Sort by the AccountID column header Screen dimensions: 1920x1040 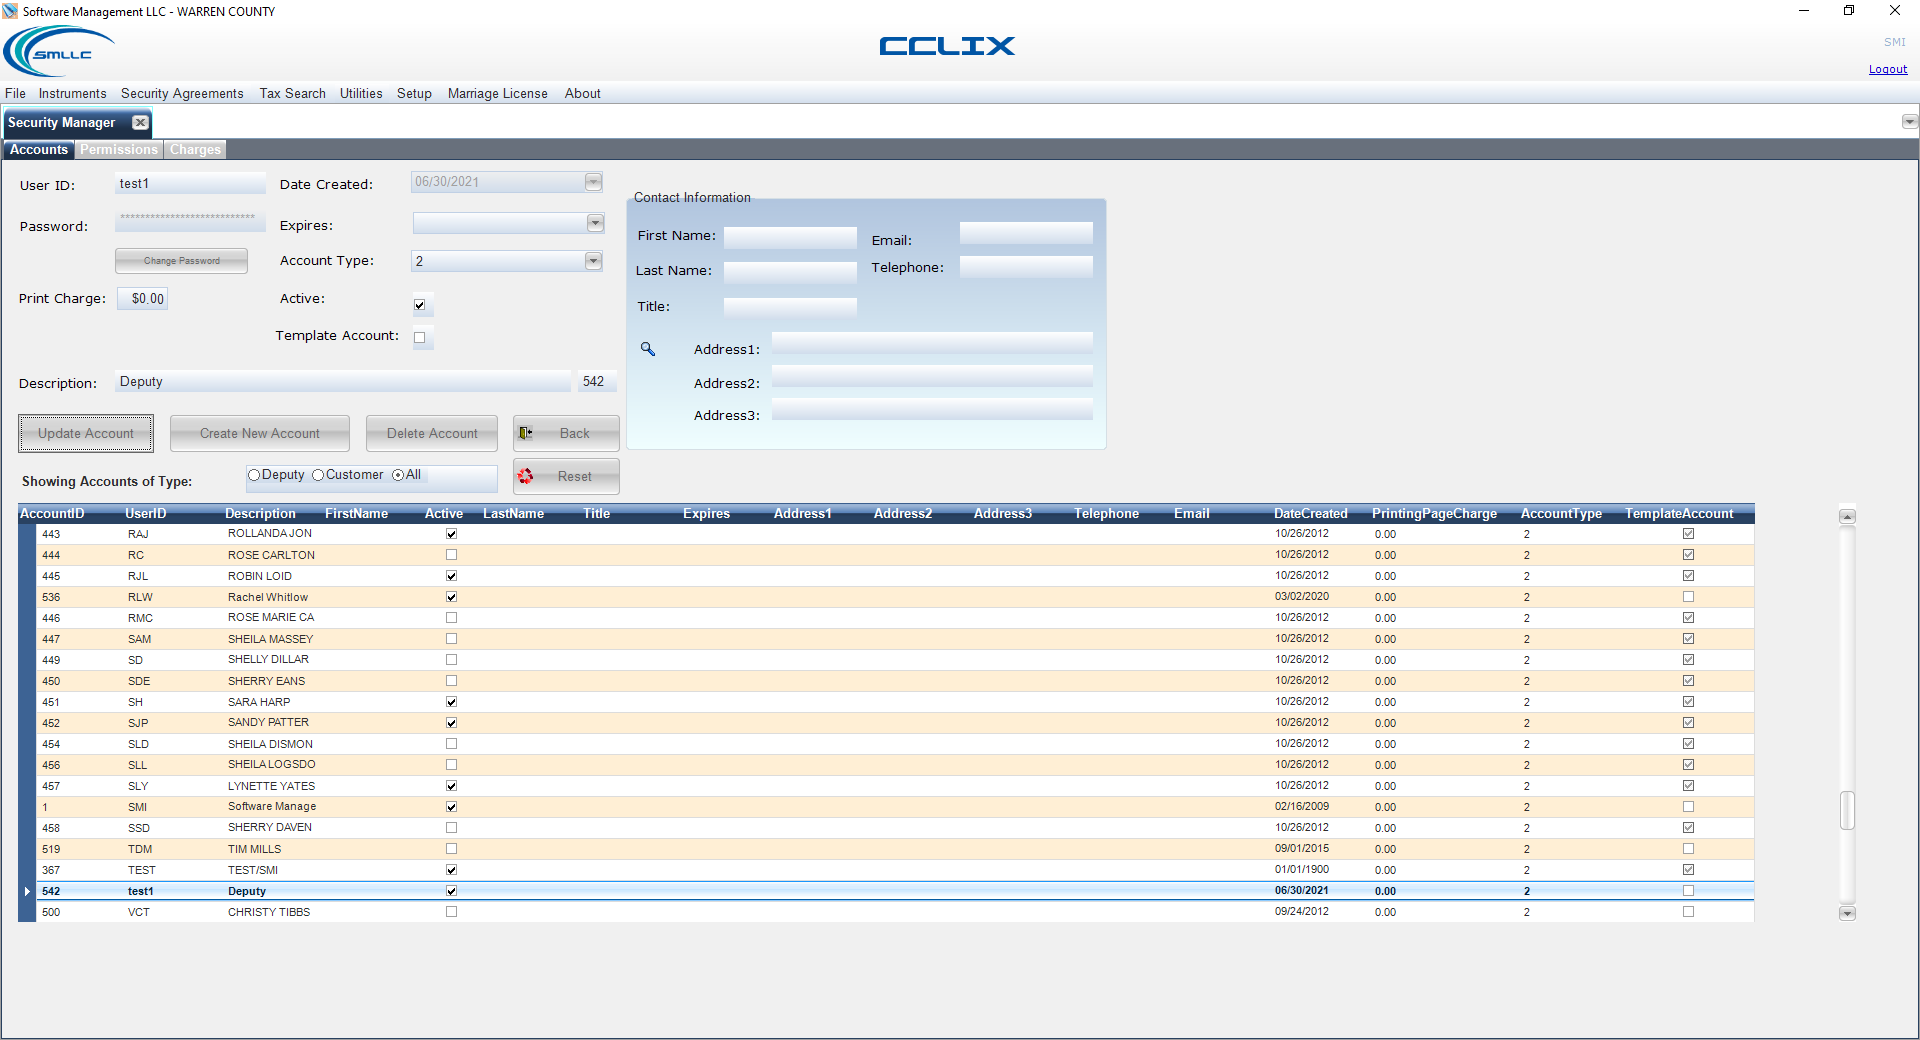(x=52, y=513)
